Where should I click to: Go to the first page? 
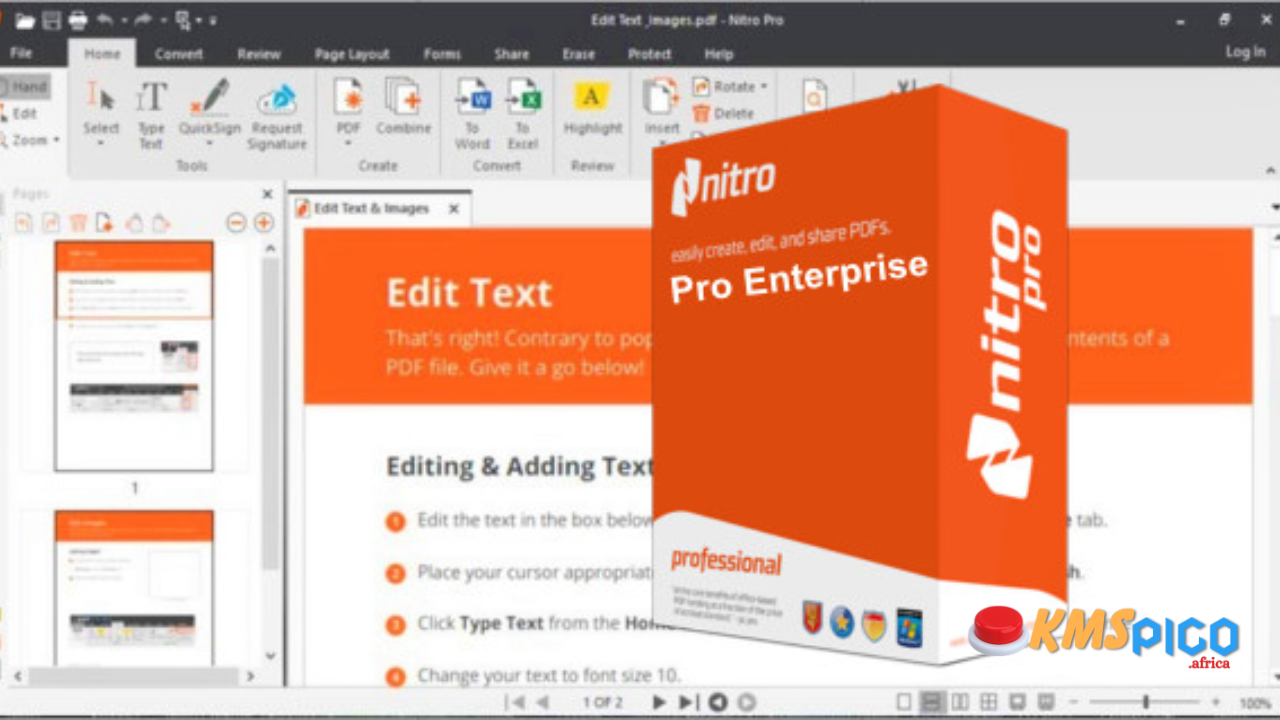click(x=516, y=703)
